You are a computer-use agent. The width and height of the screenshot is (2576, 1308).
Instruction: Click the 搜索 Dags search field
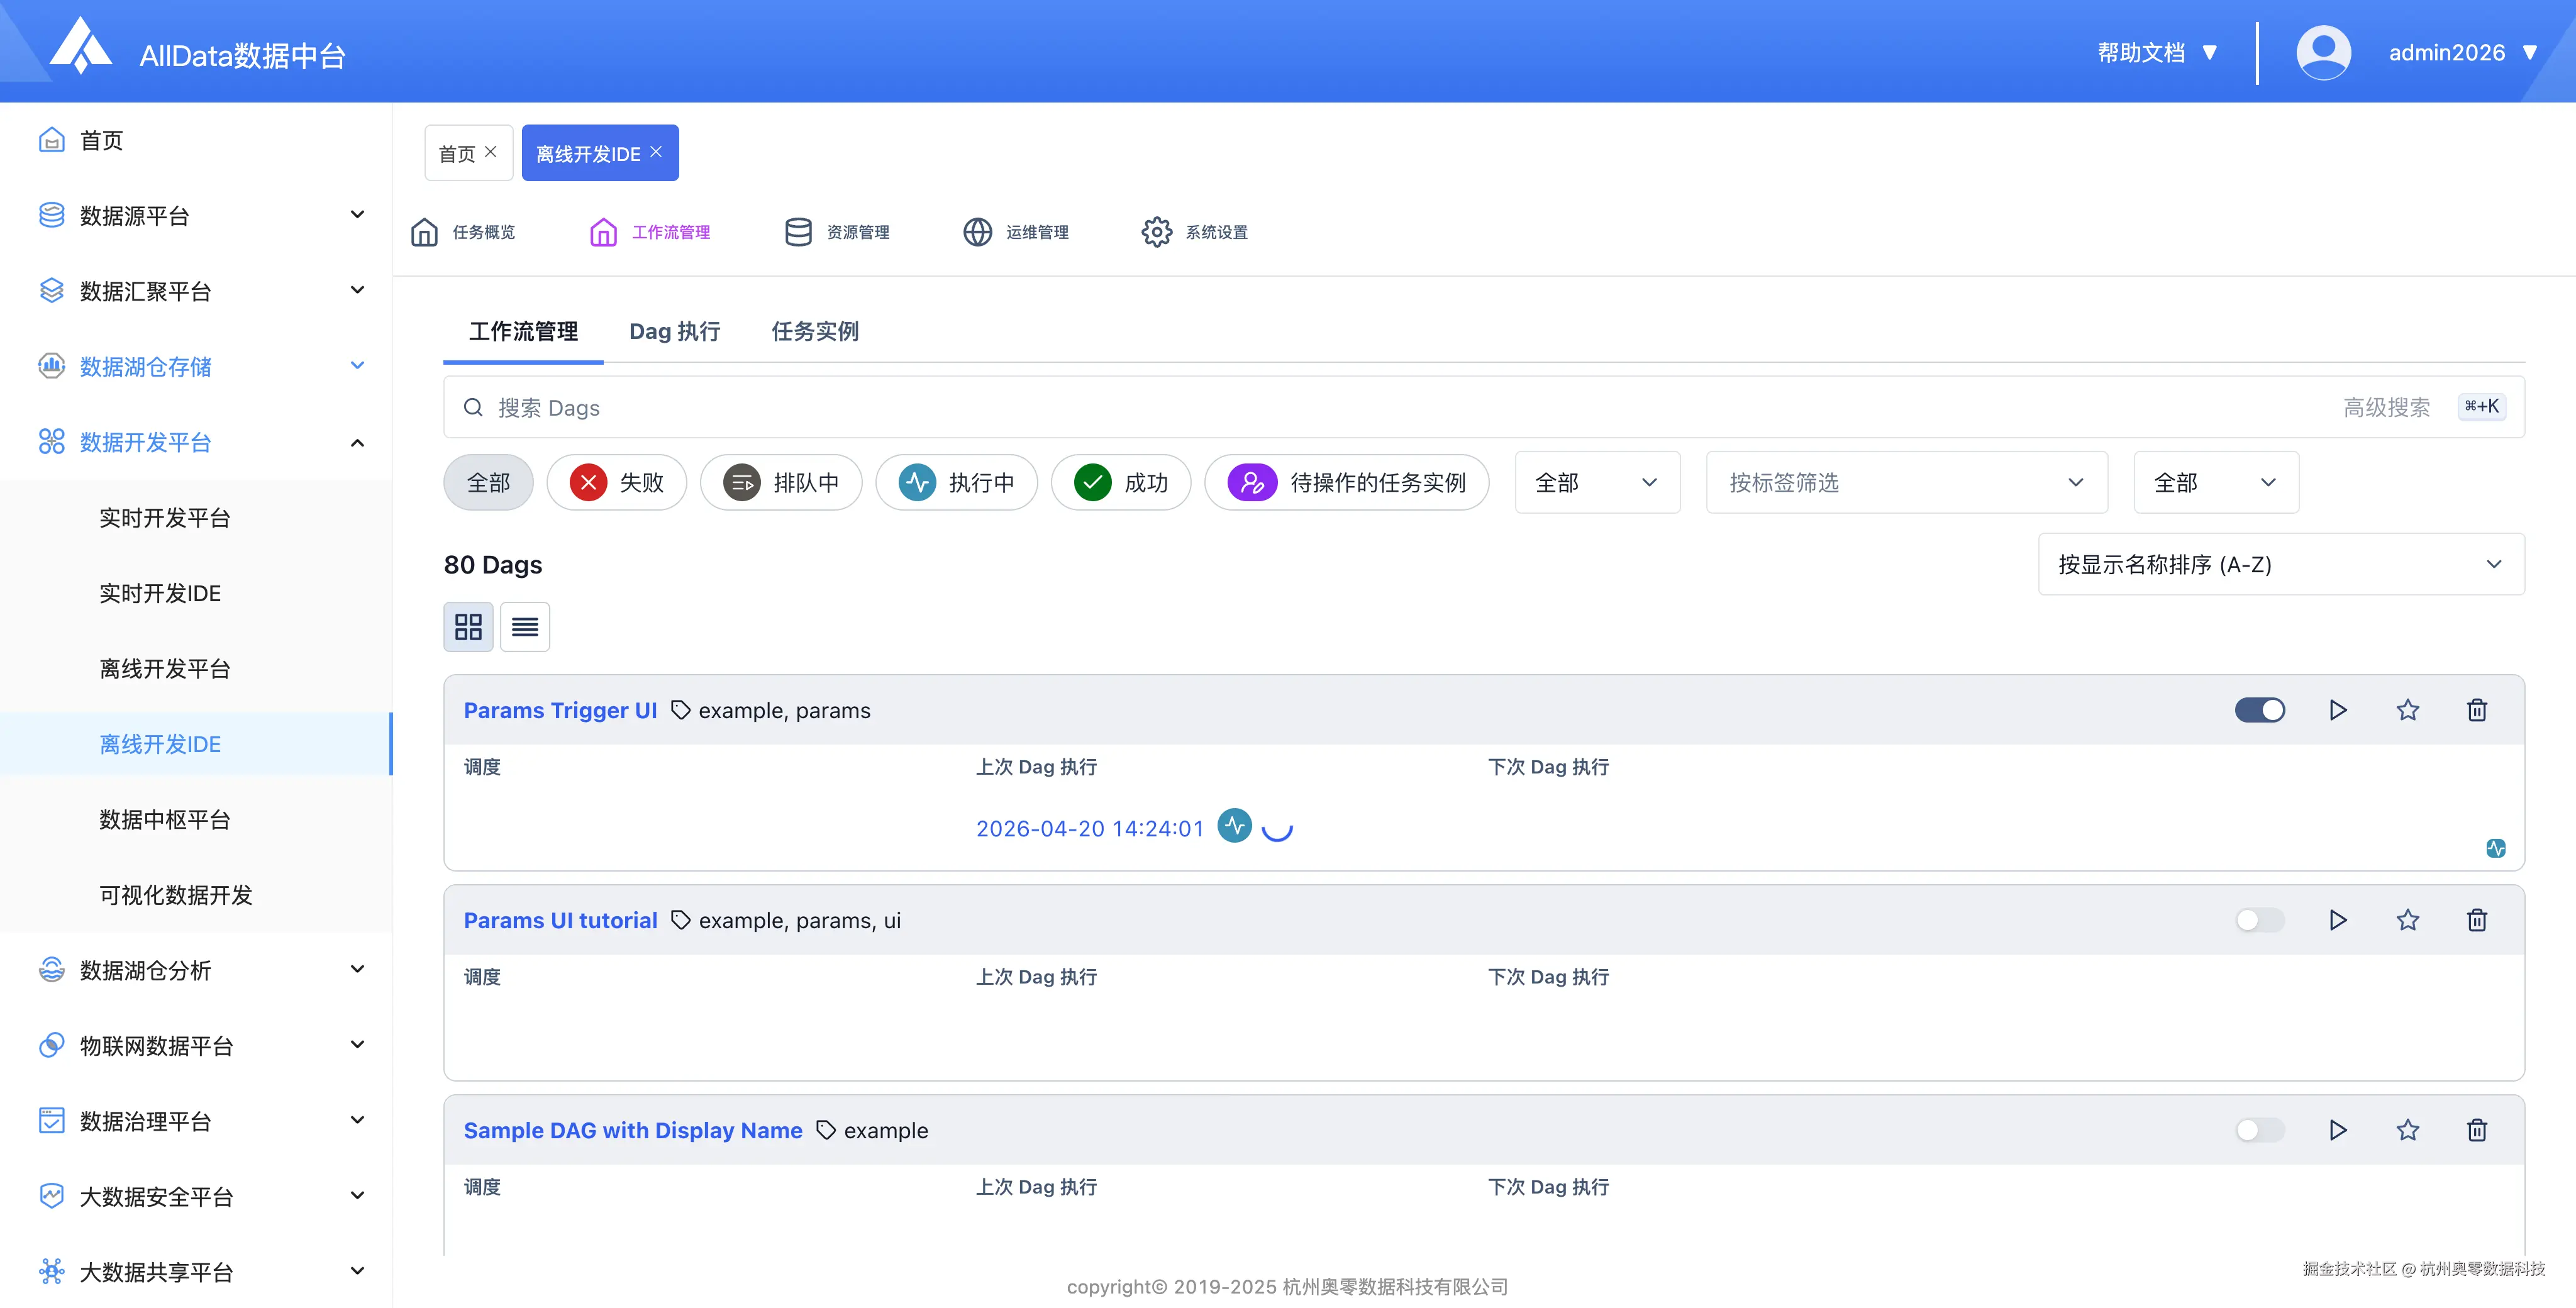1200,407
